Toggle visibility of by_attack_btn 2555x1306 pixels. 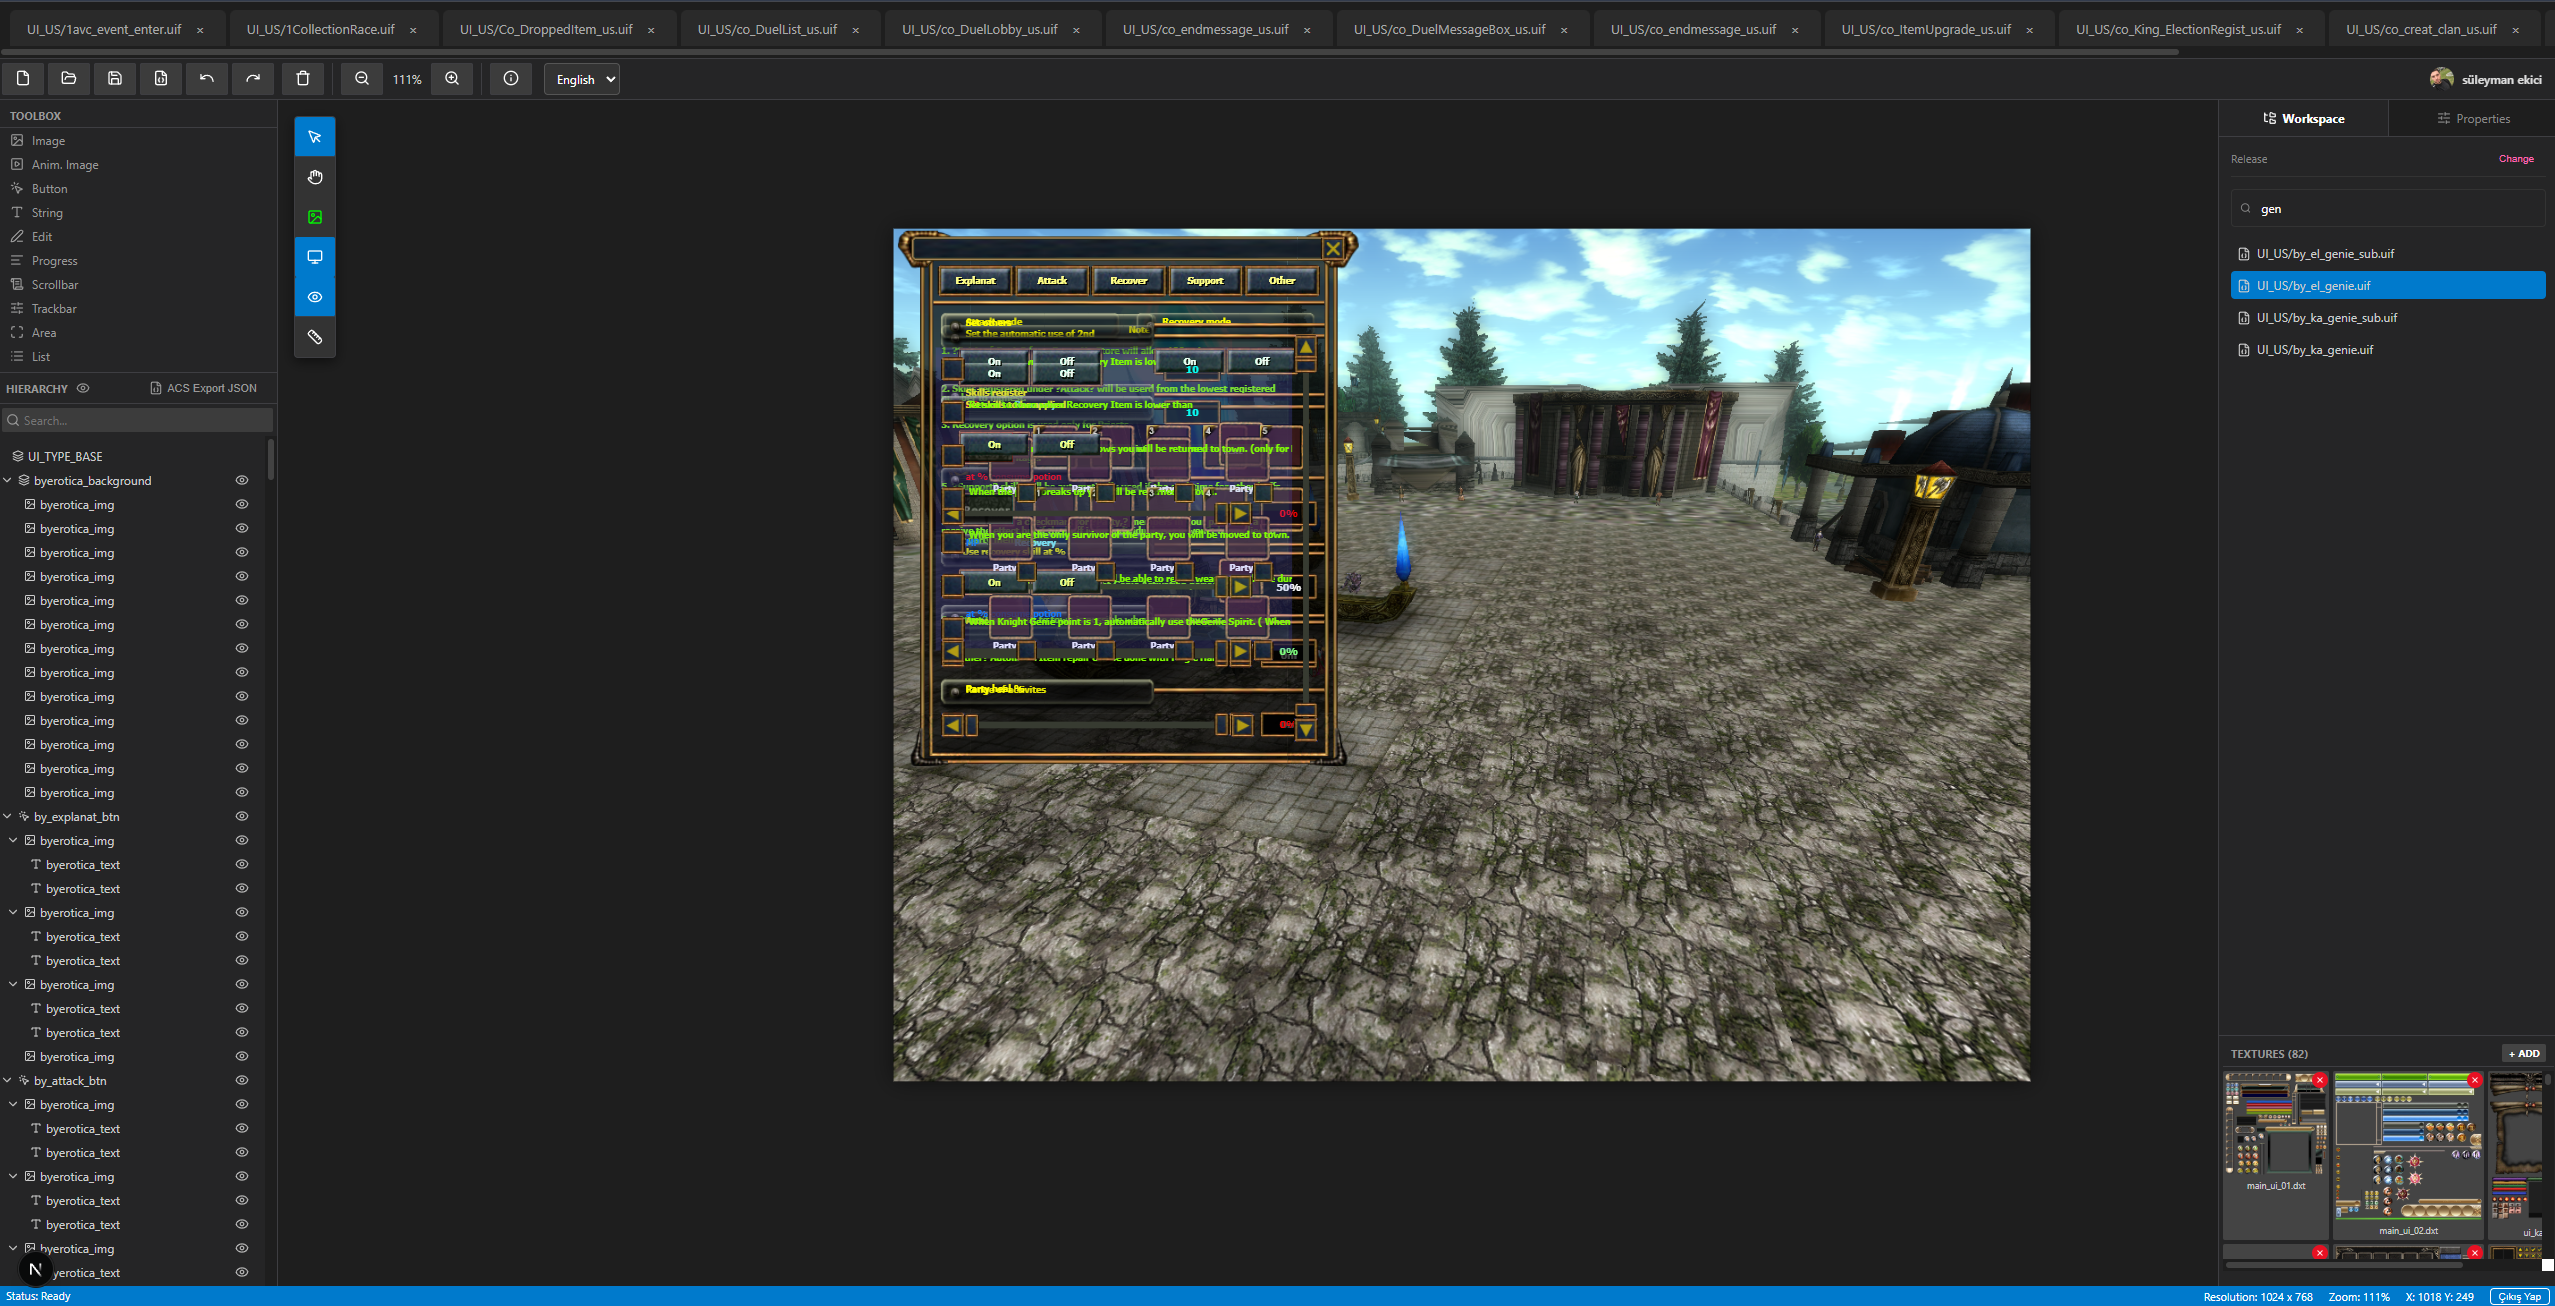[x=242, y=1080]
